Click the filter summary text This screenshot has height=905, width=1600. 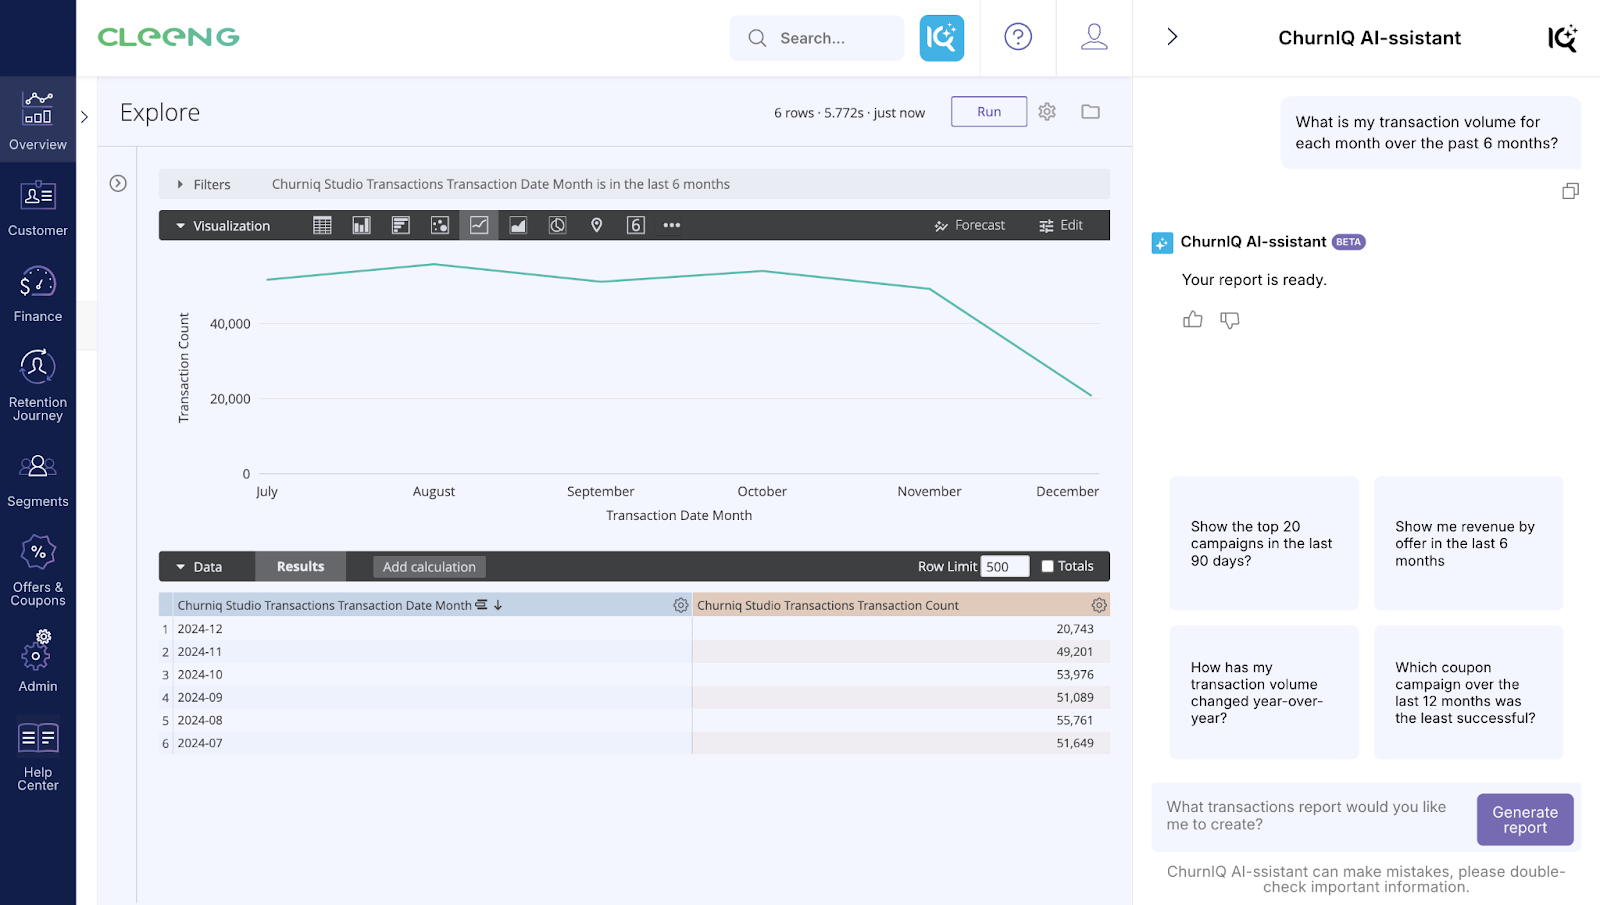point(501,184)
